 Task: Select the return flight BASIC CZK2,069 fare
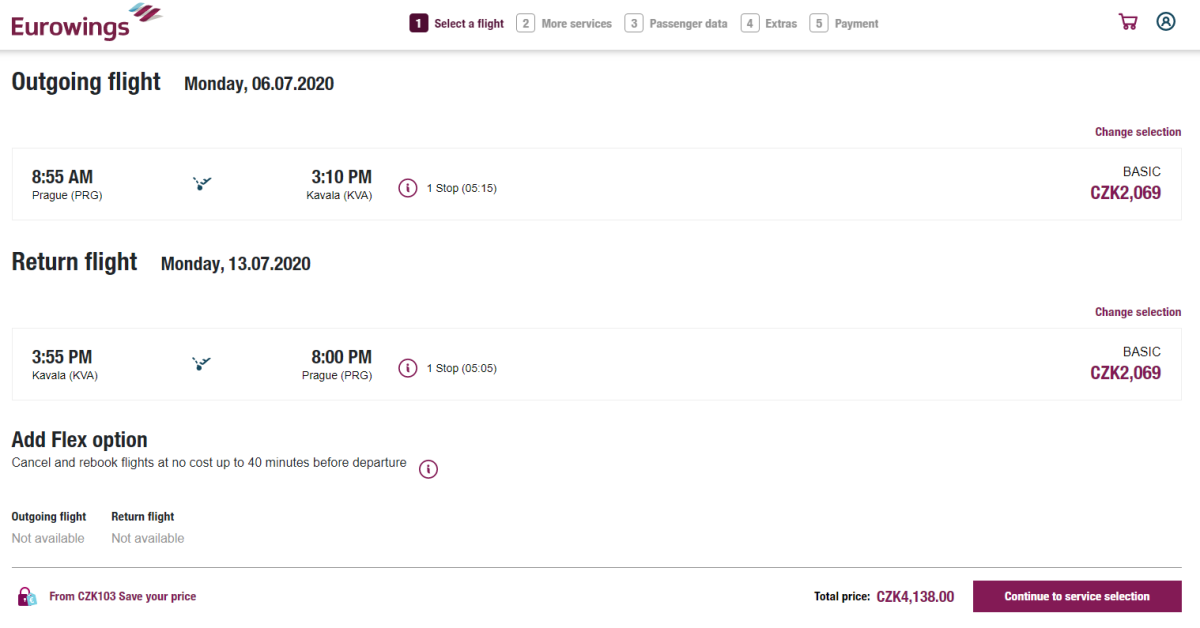[x=1125, y=364]
